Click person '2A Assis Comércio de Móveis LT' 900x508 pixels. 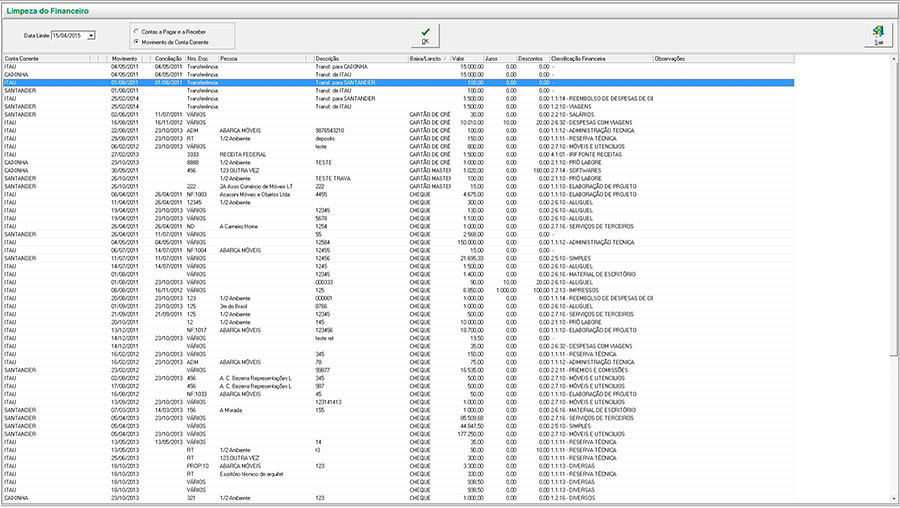[x=256, y=187]
